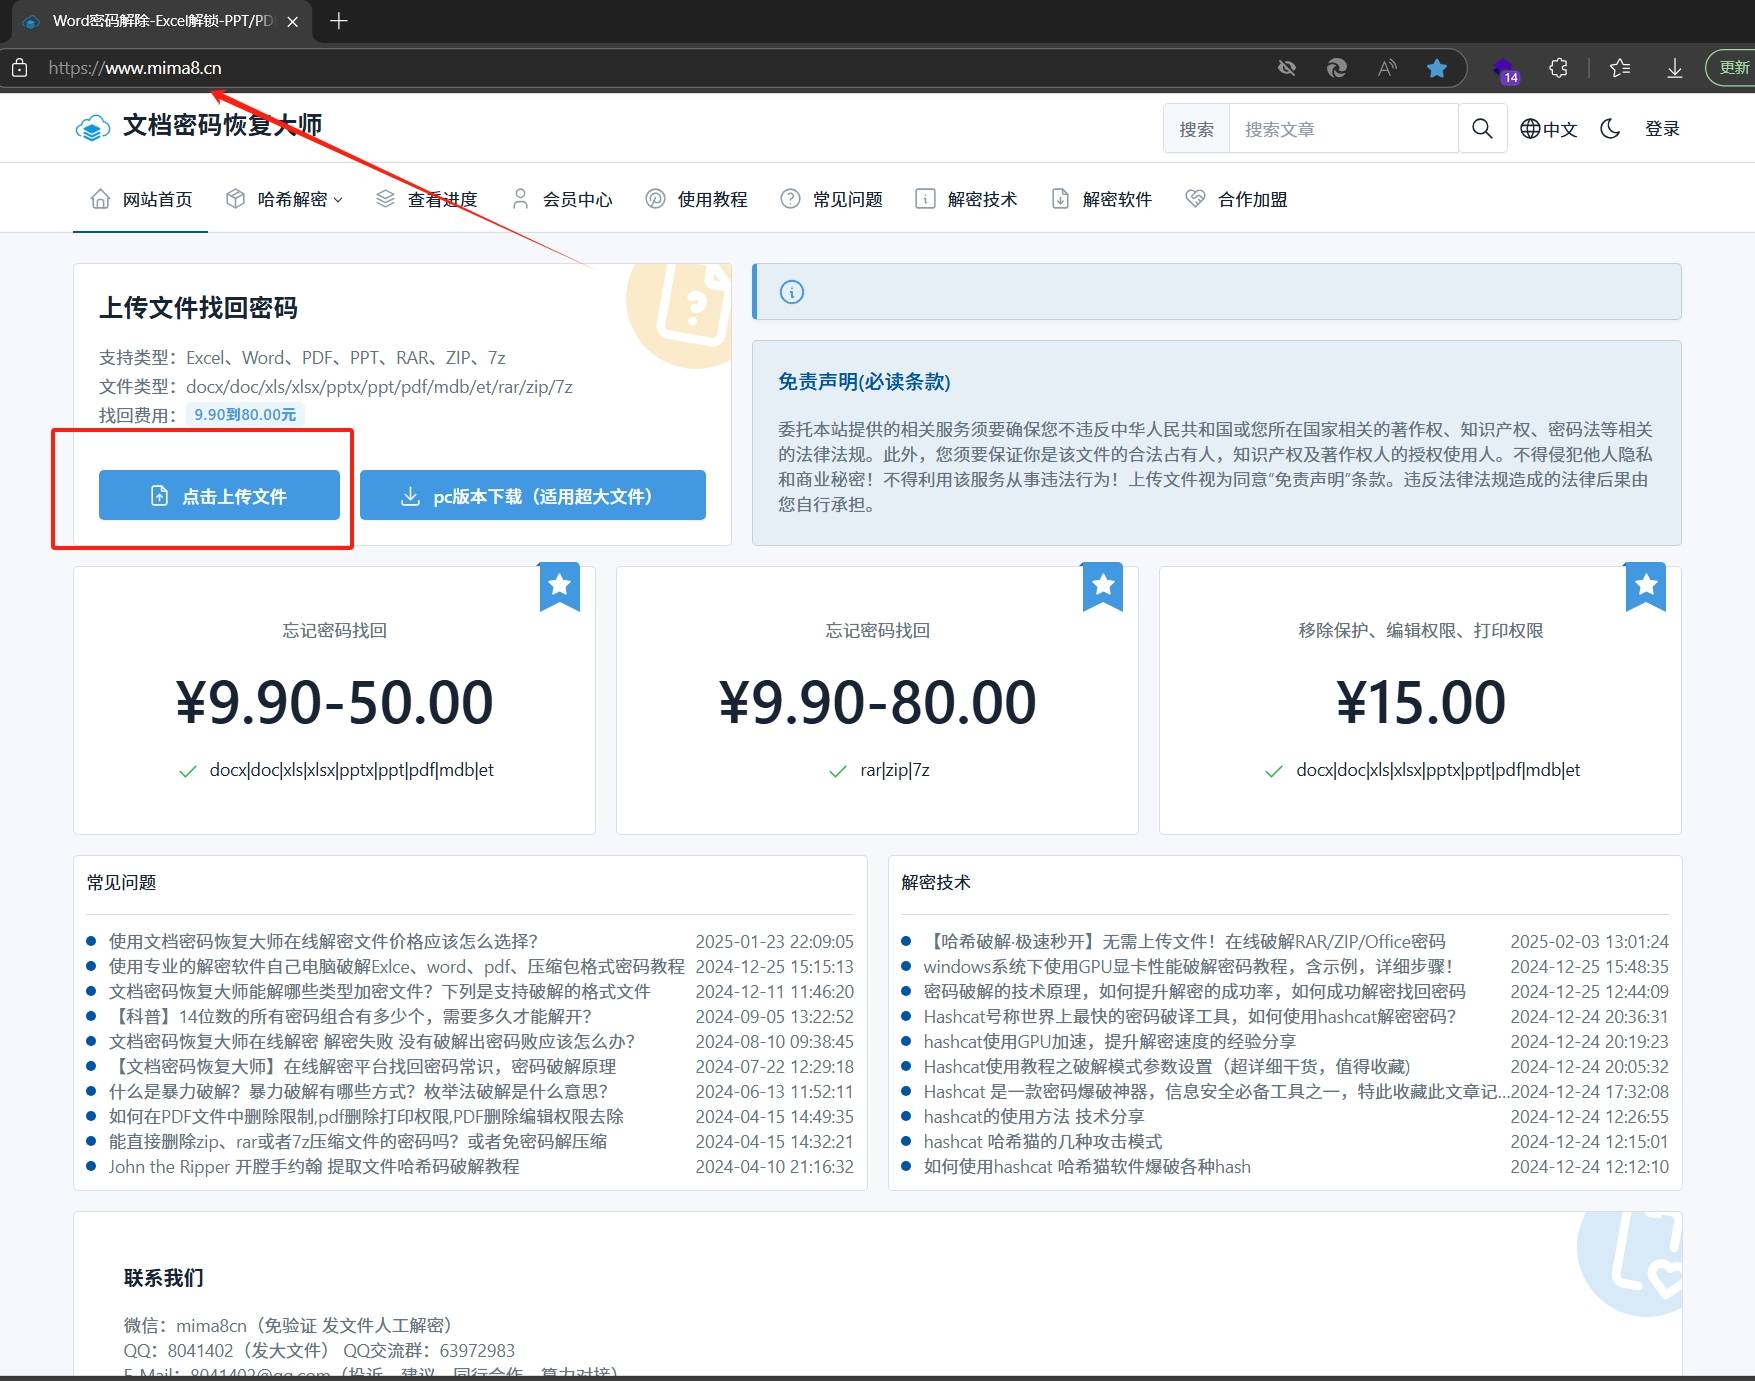Viewport: 1755px width, 1381px height.
Task: Click the browser favorites star icon
Action: click(1437, 68)
